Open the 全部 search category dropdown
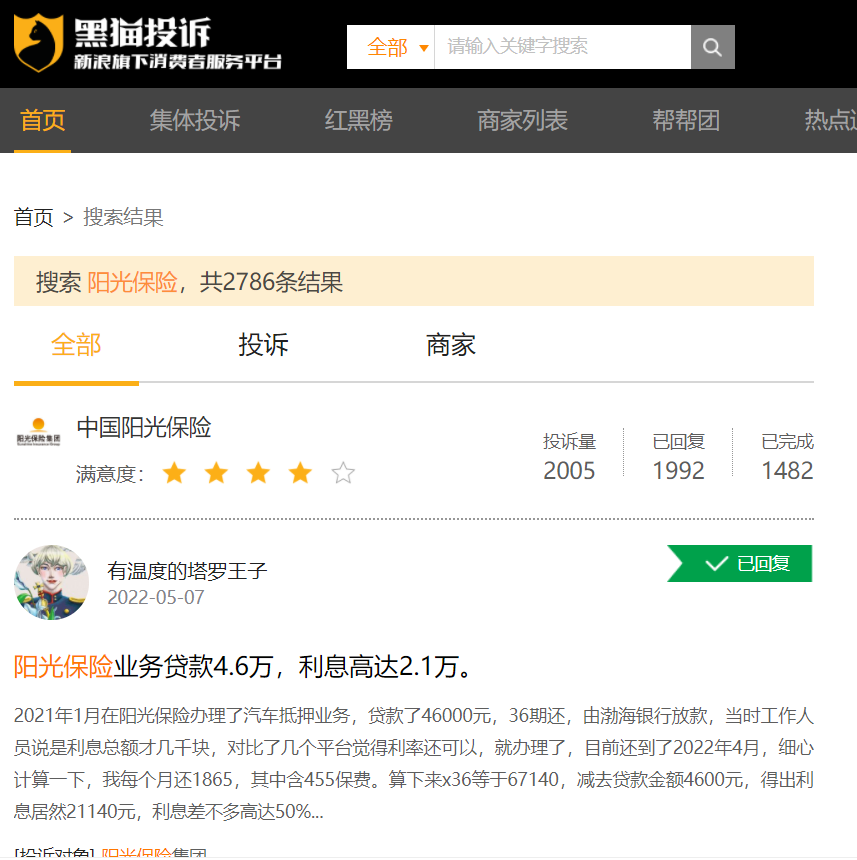857x860 pixels. coord(391,47)
